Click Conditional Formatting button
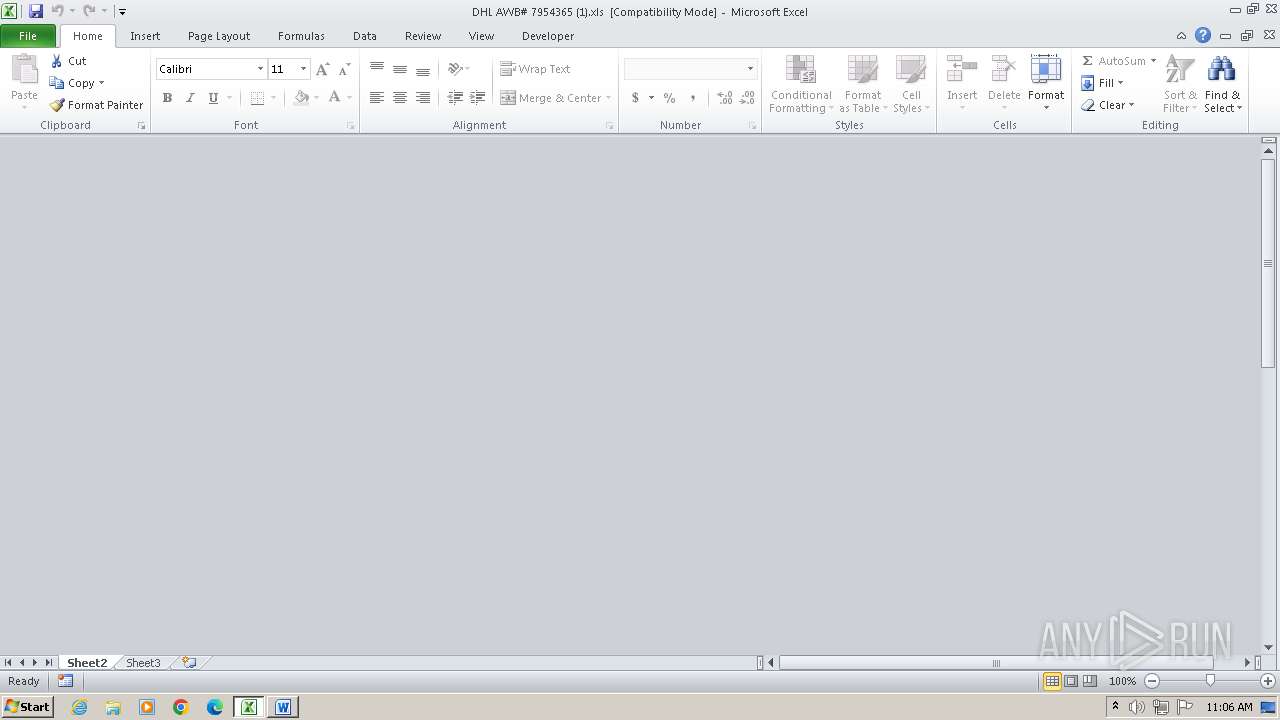Image resolution: width=1280 pixels, height=720 pixels. (x=801, y=83)
